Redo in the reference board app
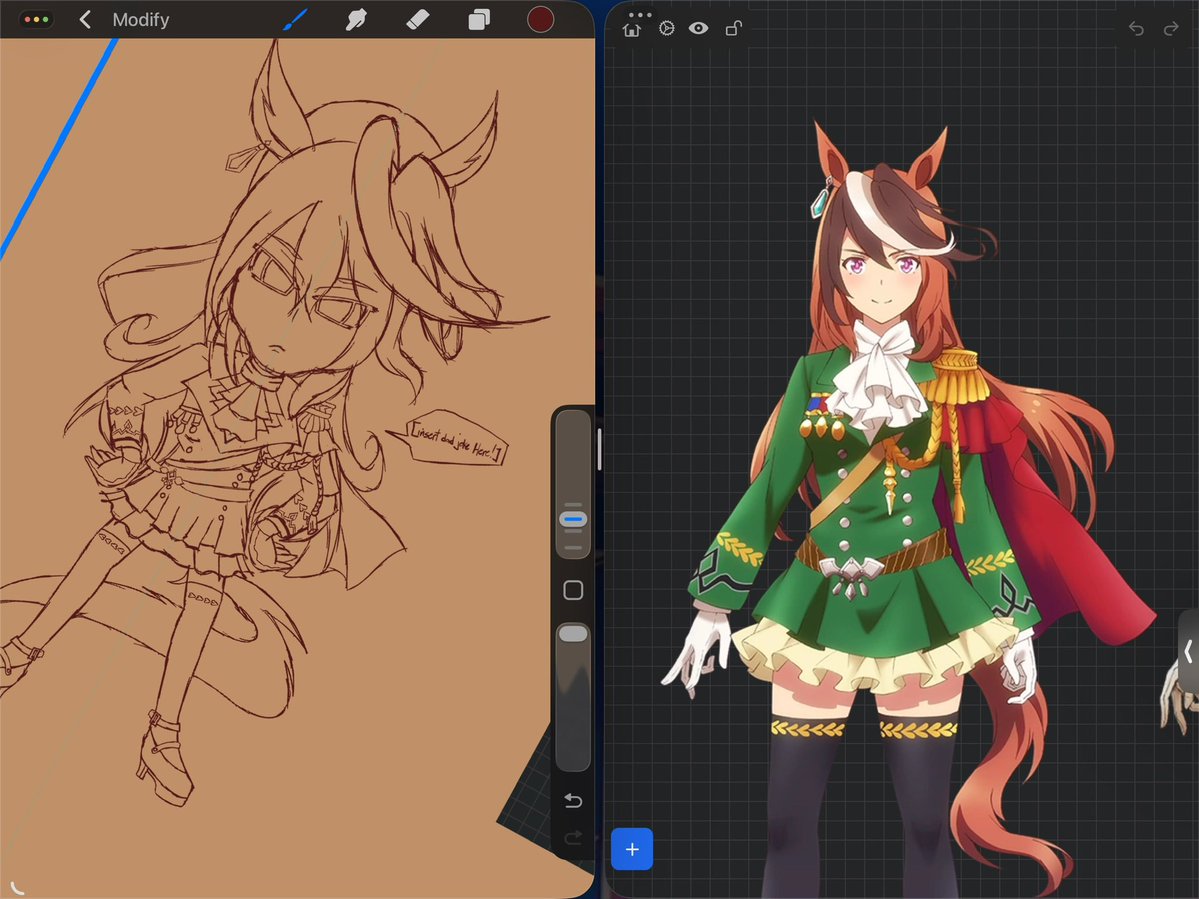Screen dimensions: 1199x899 (1171, 29)
